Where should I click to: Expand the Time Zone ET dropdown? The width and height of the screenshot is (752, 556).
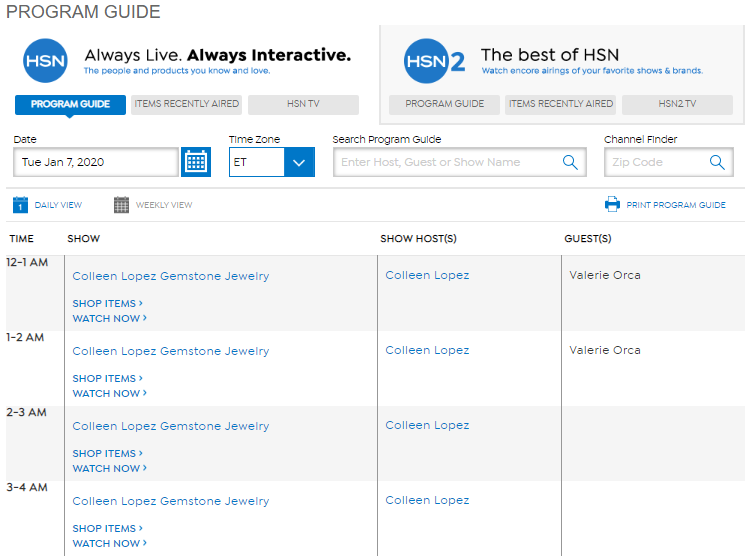[x=299, y=162]
